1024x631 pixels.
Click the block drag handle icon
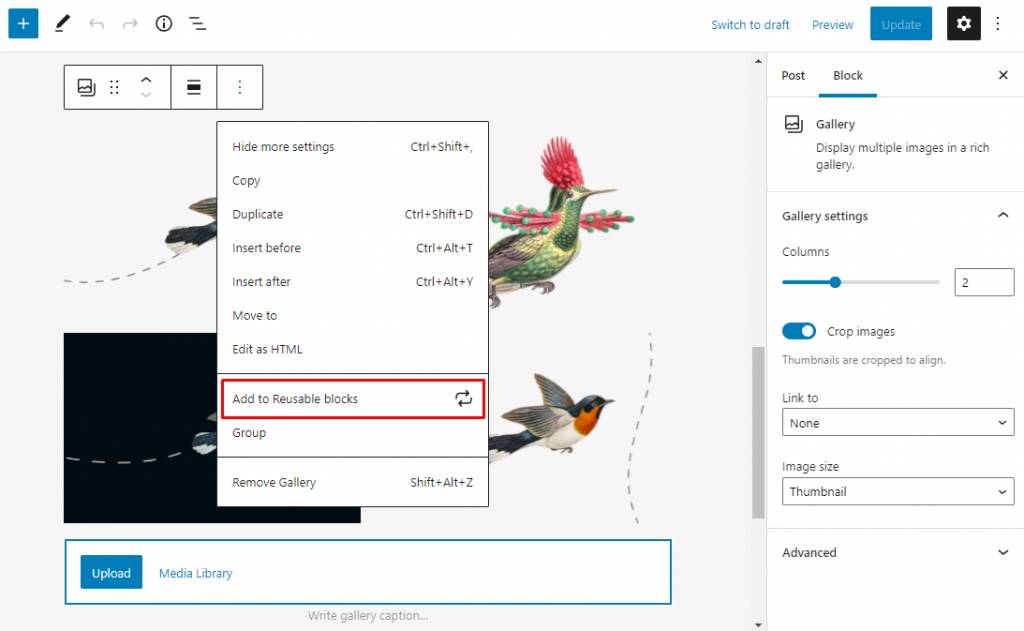[114, 87]
